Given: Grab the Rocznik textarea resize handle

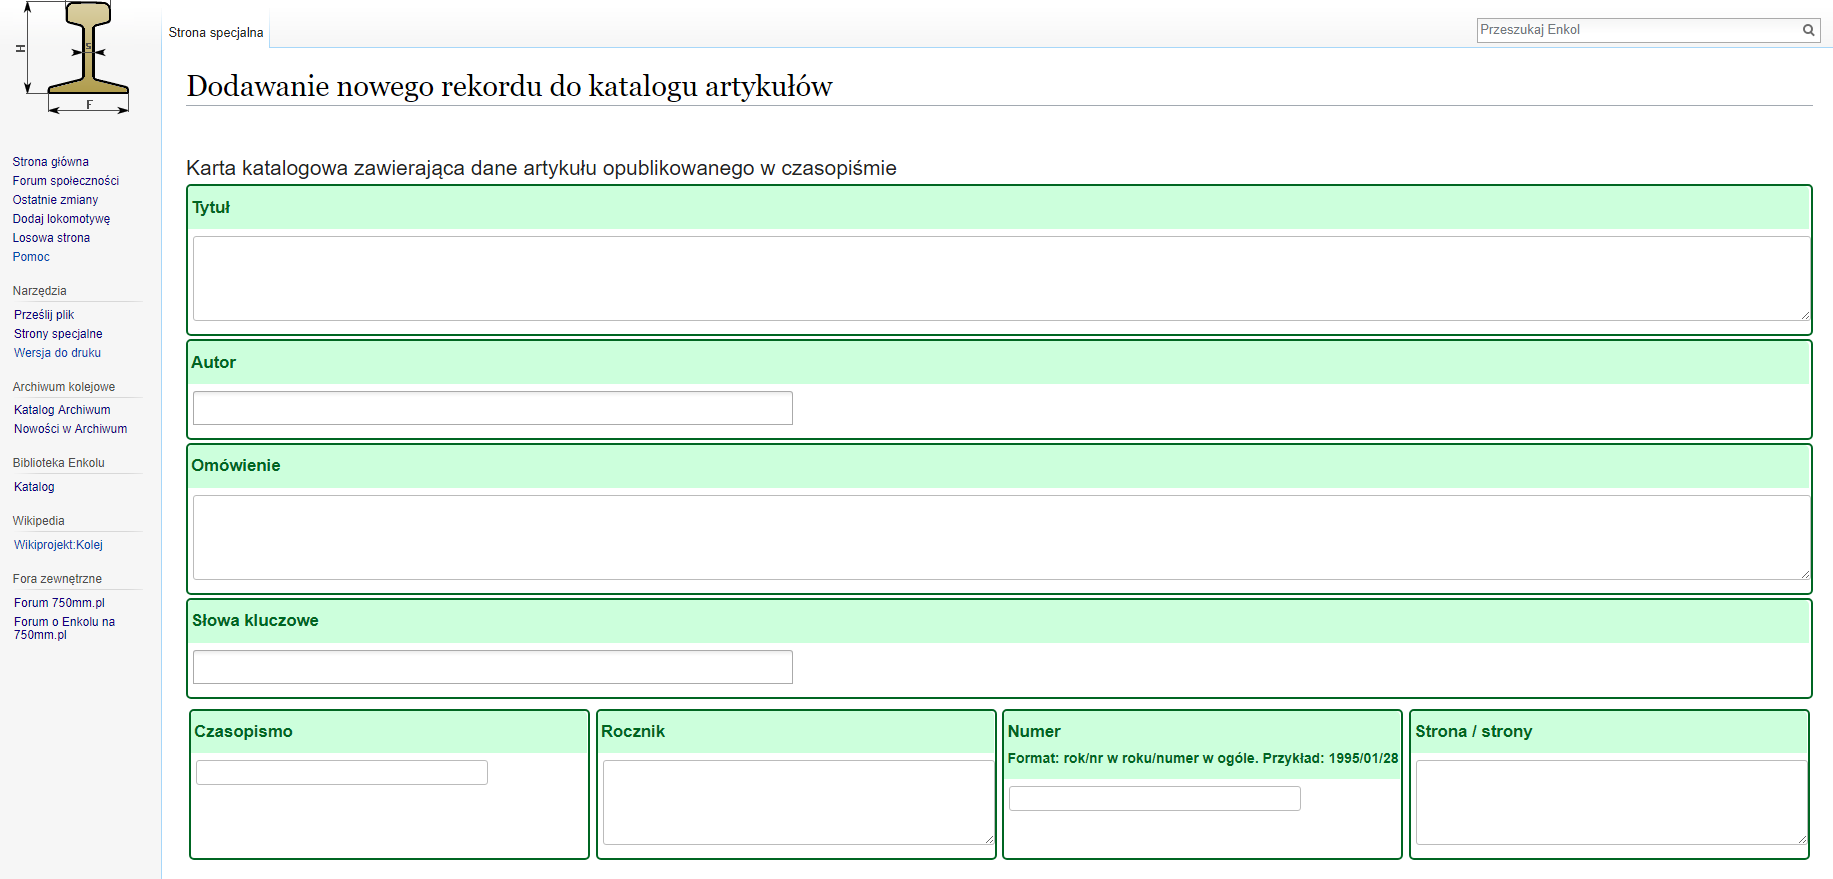Looking at the screenshot, I should pos(989,839).
